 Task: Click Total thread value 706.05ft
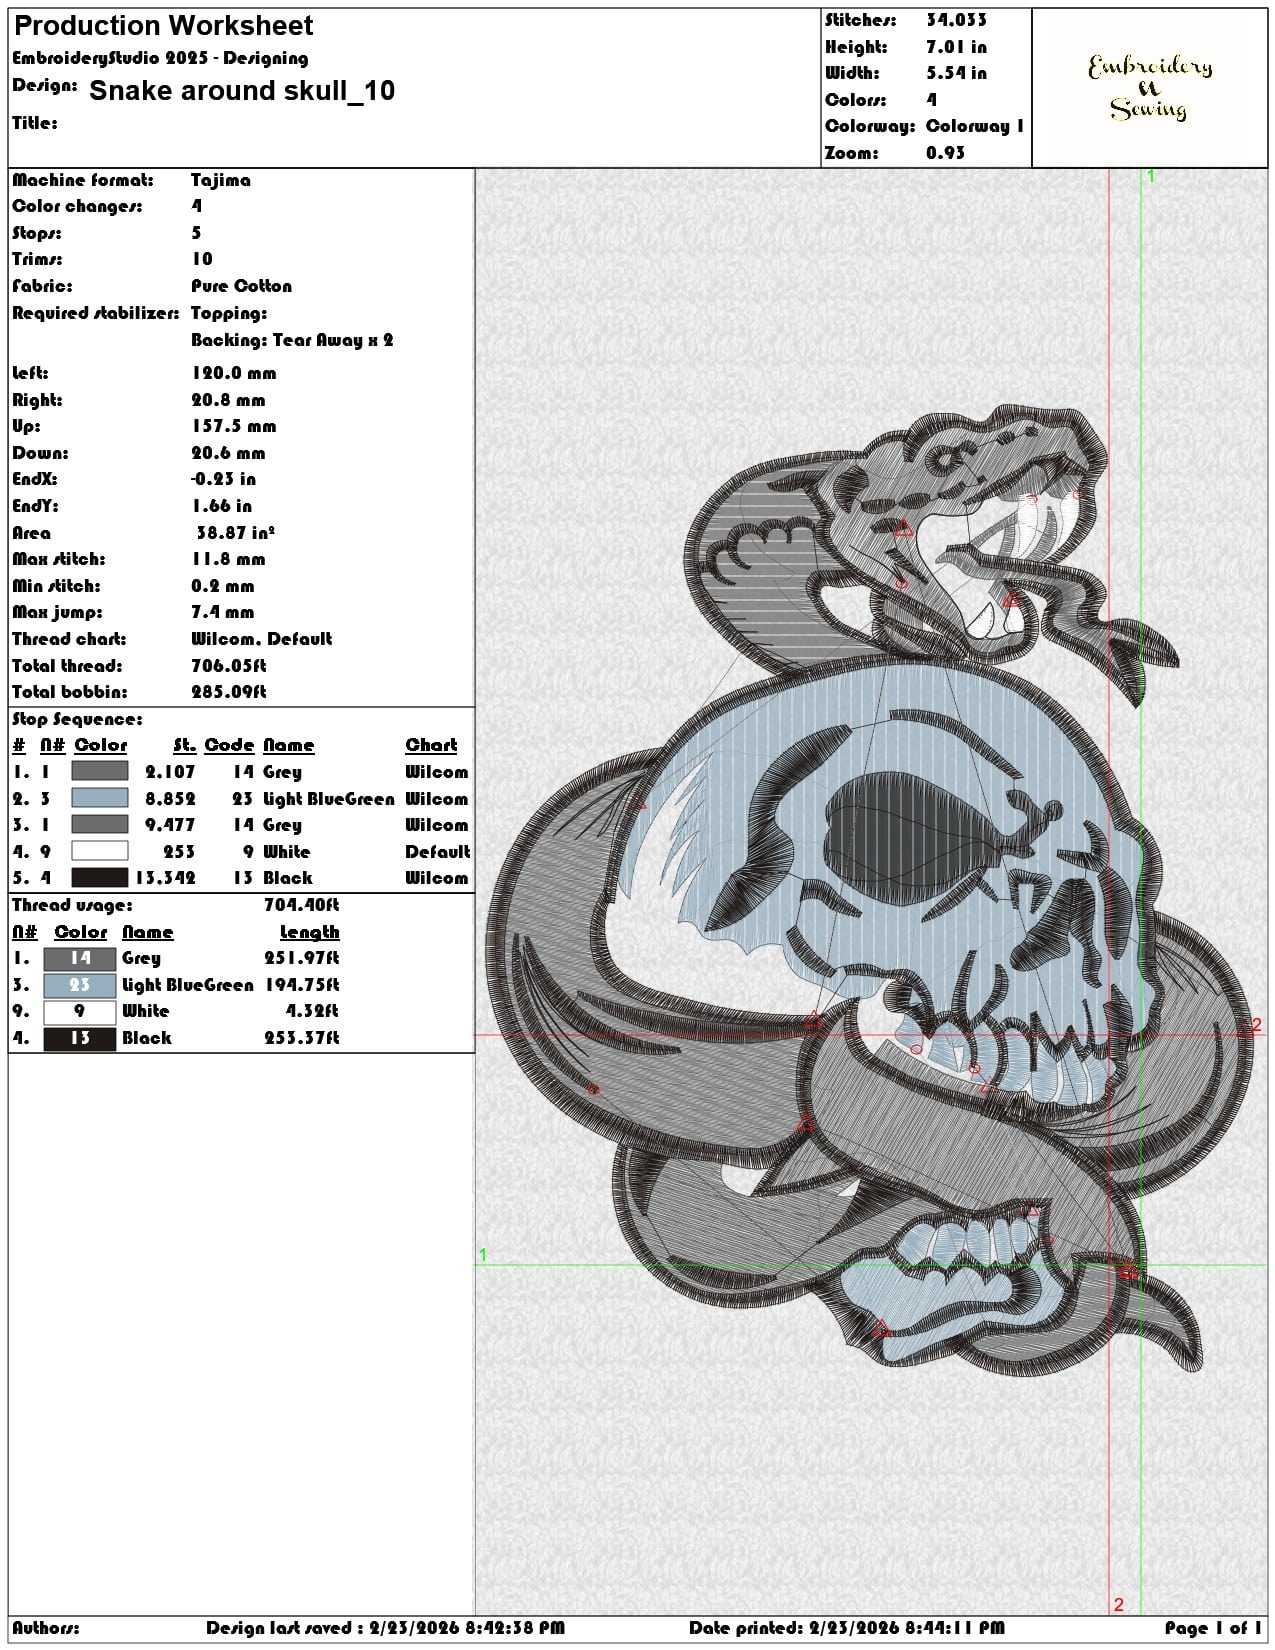click(x=229, y=666)
